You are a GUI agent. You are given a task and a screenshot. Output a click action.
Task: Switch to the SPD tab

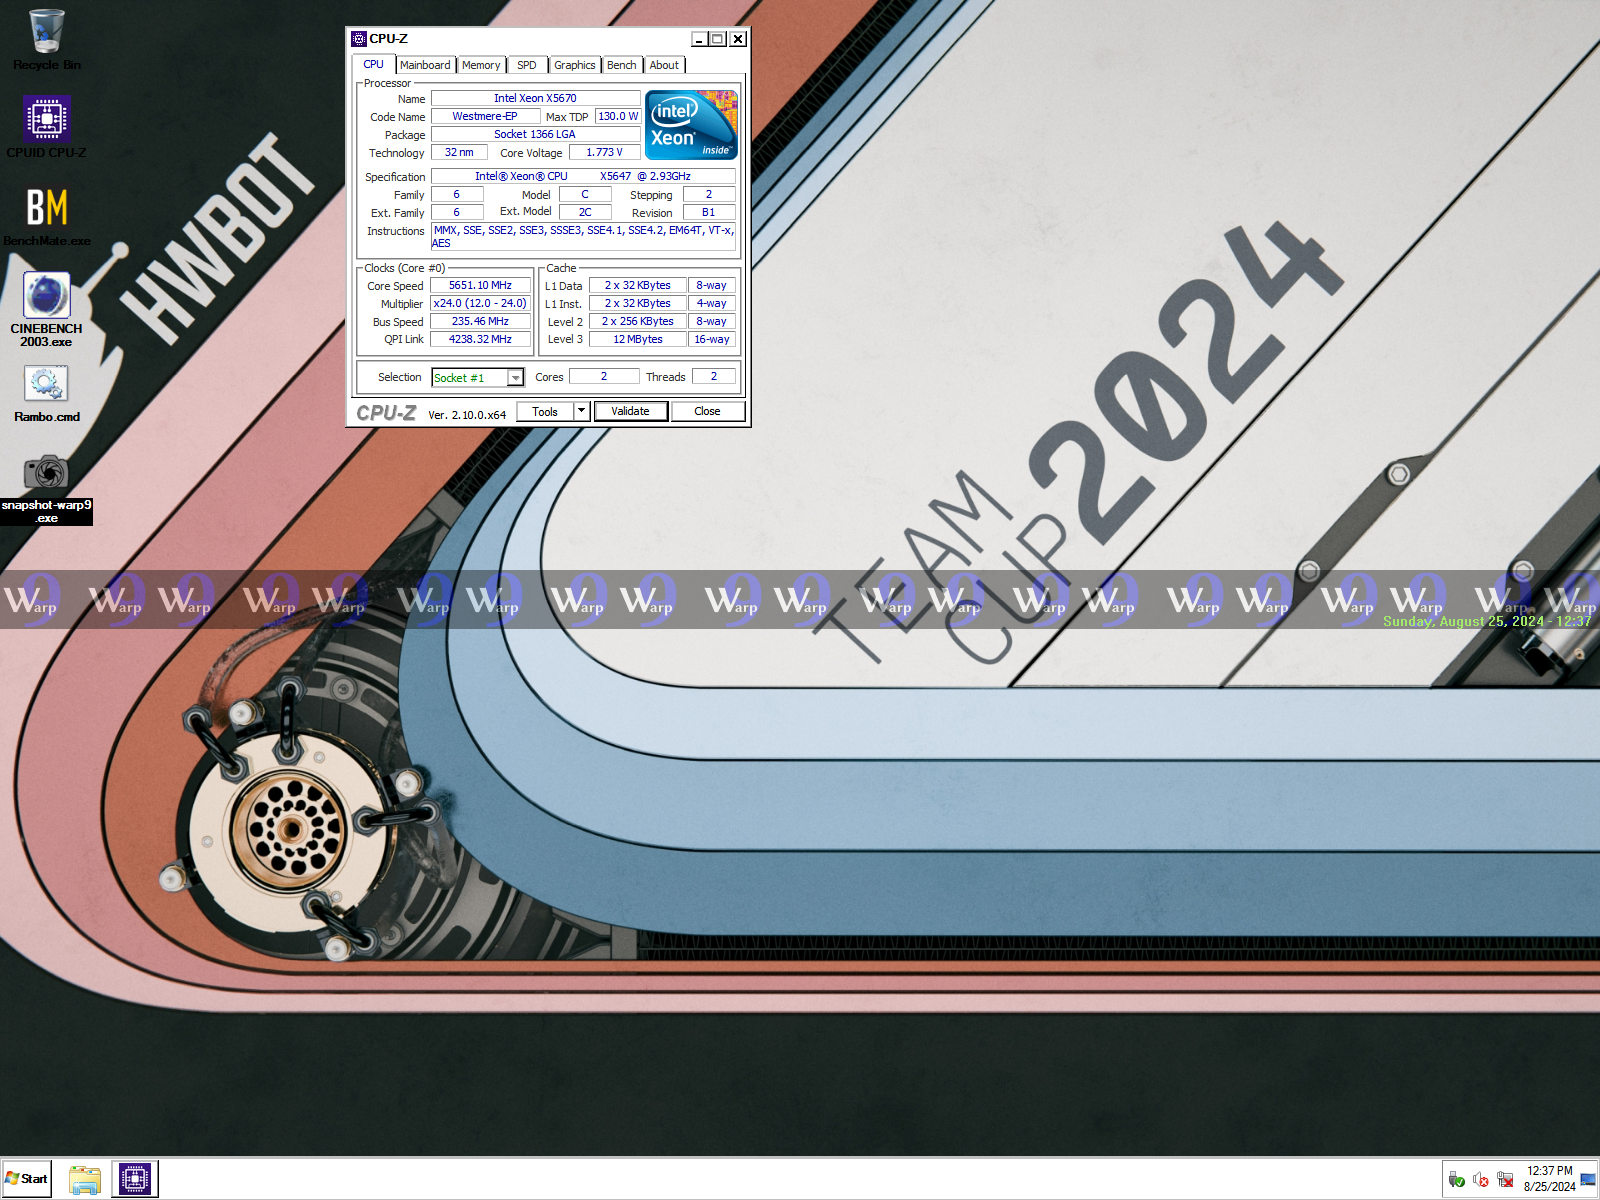527,65
